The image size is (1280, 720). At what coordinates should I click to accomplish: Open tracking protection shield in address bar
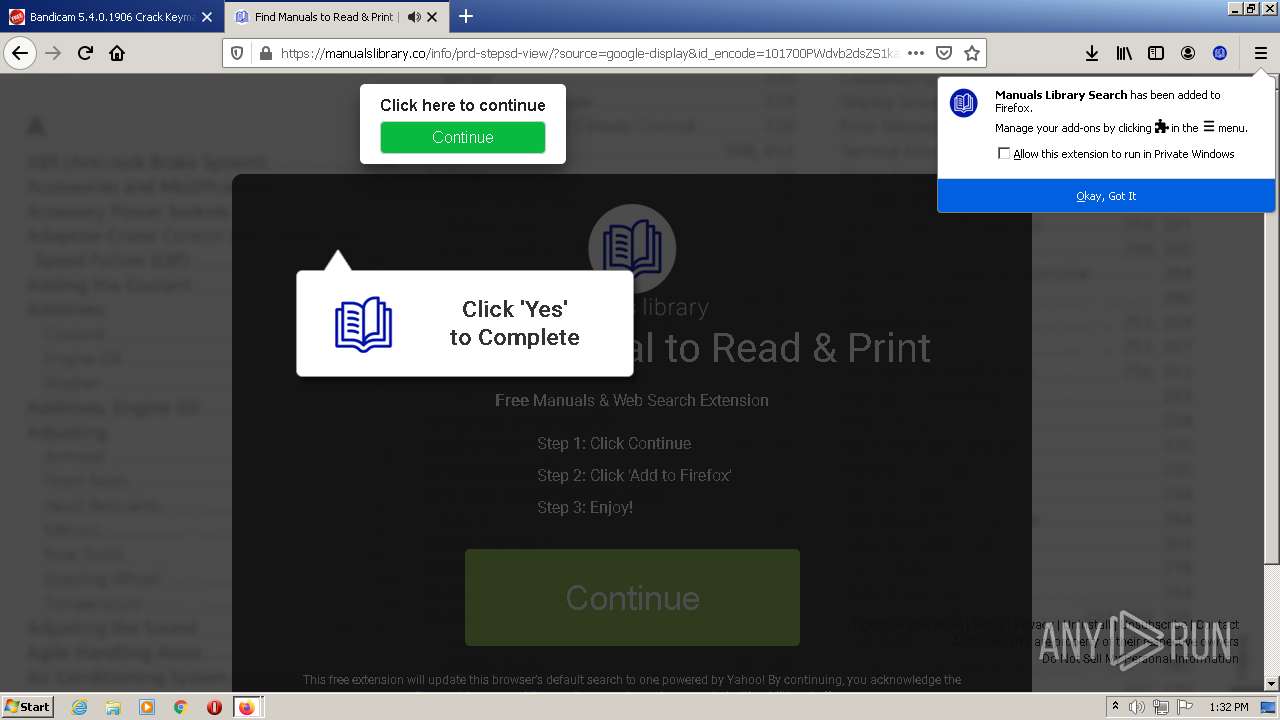pyautogui.click(x=237, y=53)
